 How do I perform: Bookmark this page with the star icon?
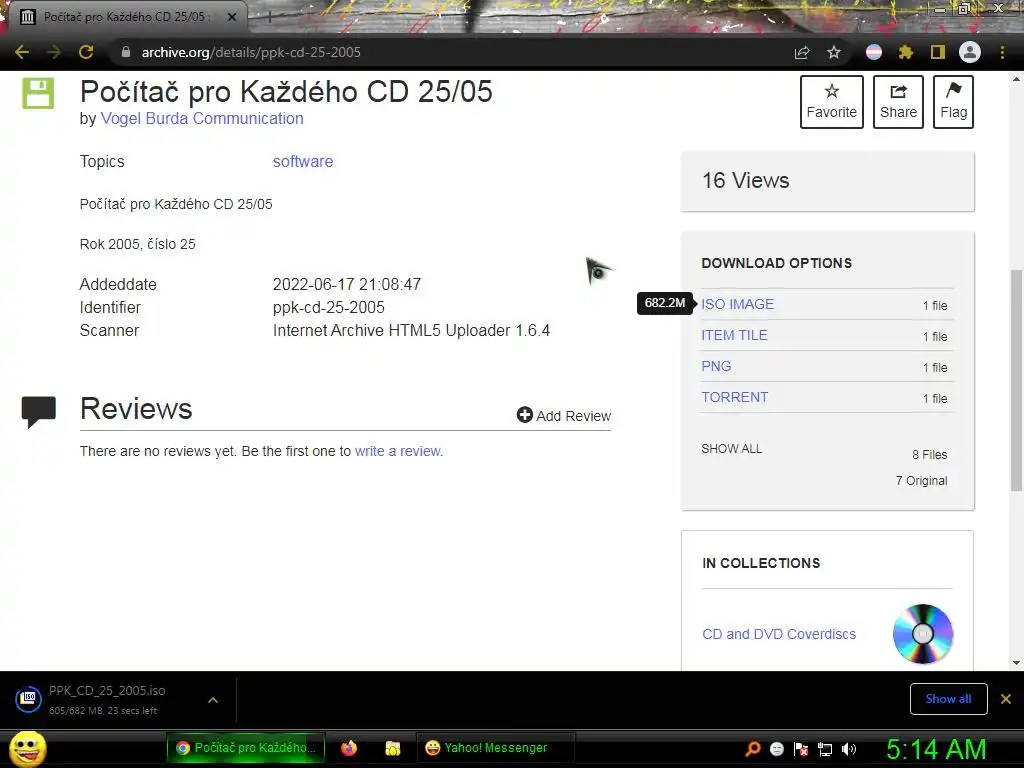834,52
